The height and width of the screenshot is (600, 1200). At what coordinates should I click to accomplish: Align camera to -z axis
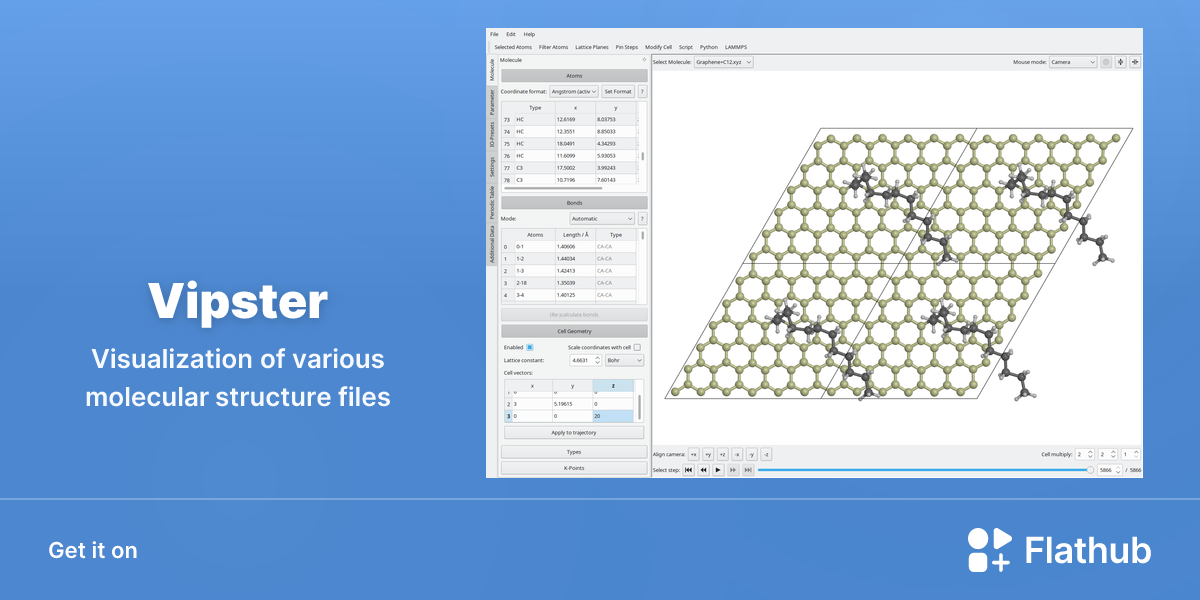point(766,454)
